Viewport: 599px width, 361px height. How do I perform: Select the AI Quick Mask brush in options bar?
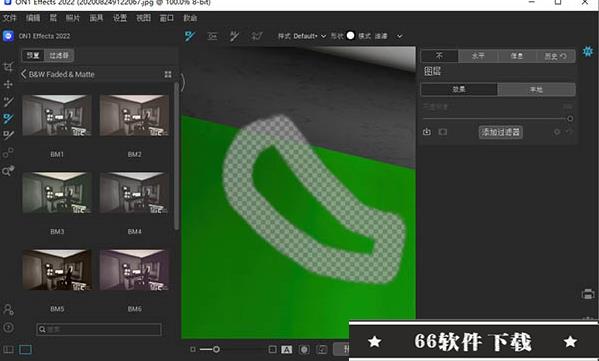(234, 36)
